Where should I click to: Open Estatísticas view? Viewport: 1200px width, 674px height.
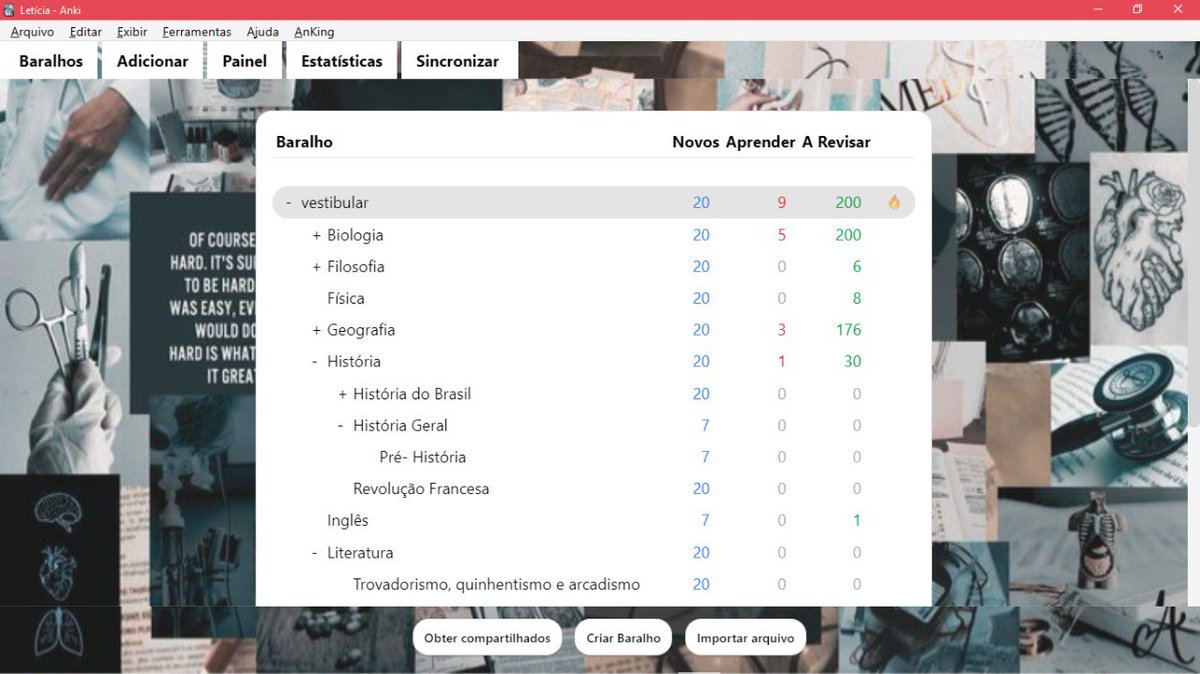pyautogui.click(x=342, y=61)
